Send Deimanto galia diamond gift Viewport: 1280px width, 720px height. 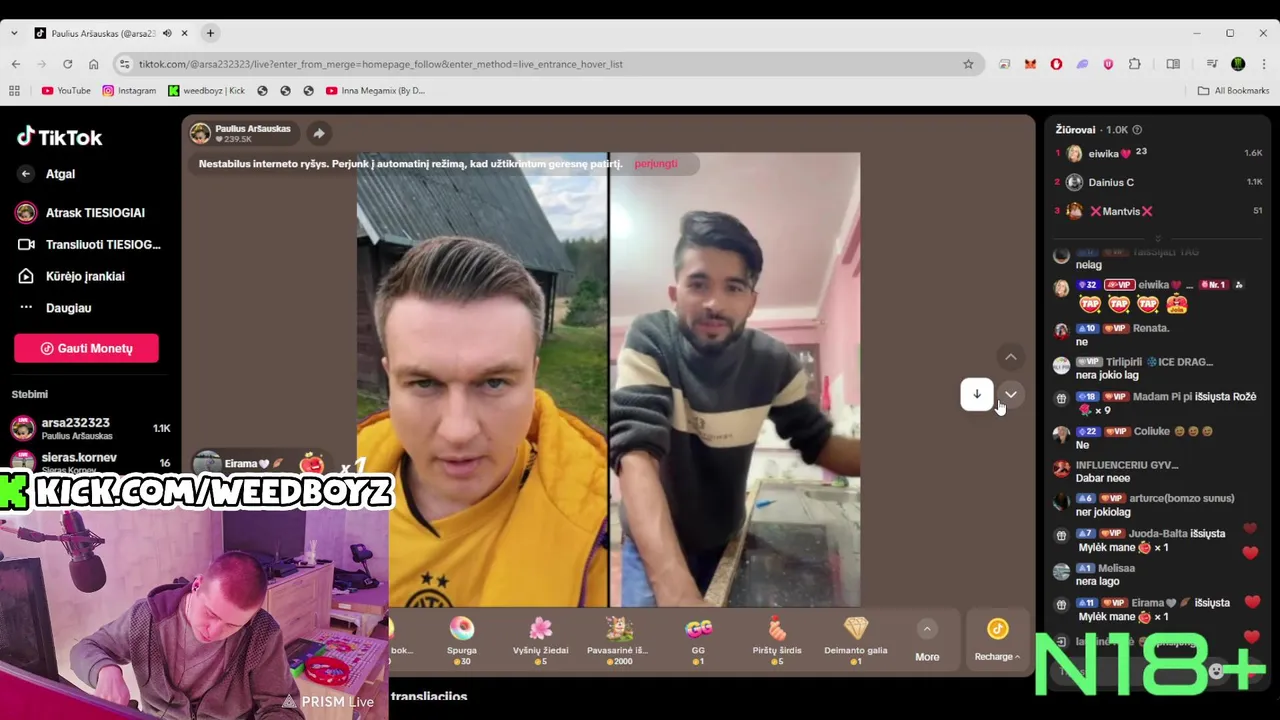click(856, 640)
